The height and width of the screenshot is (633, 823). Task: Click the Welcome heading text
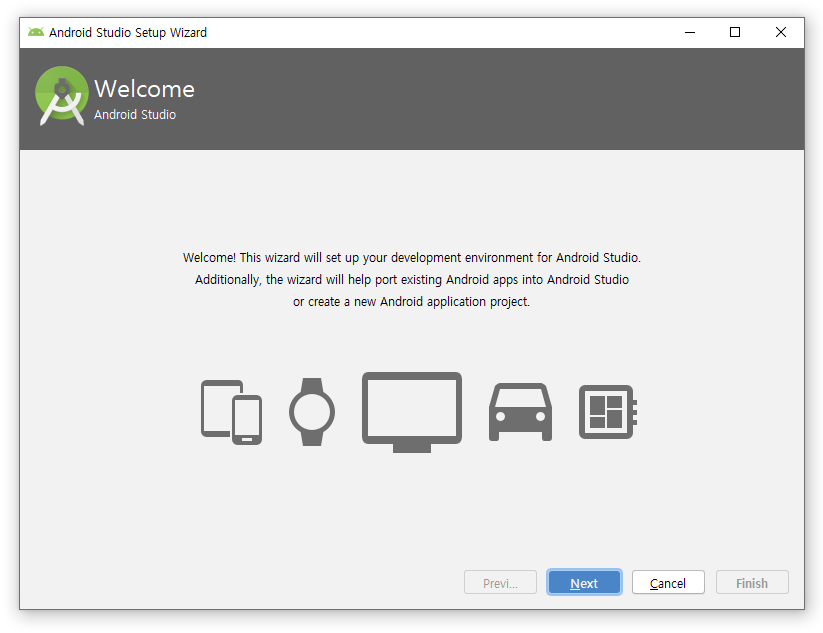144,89
